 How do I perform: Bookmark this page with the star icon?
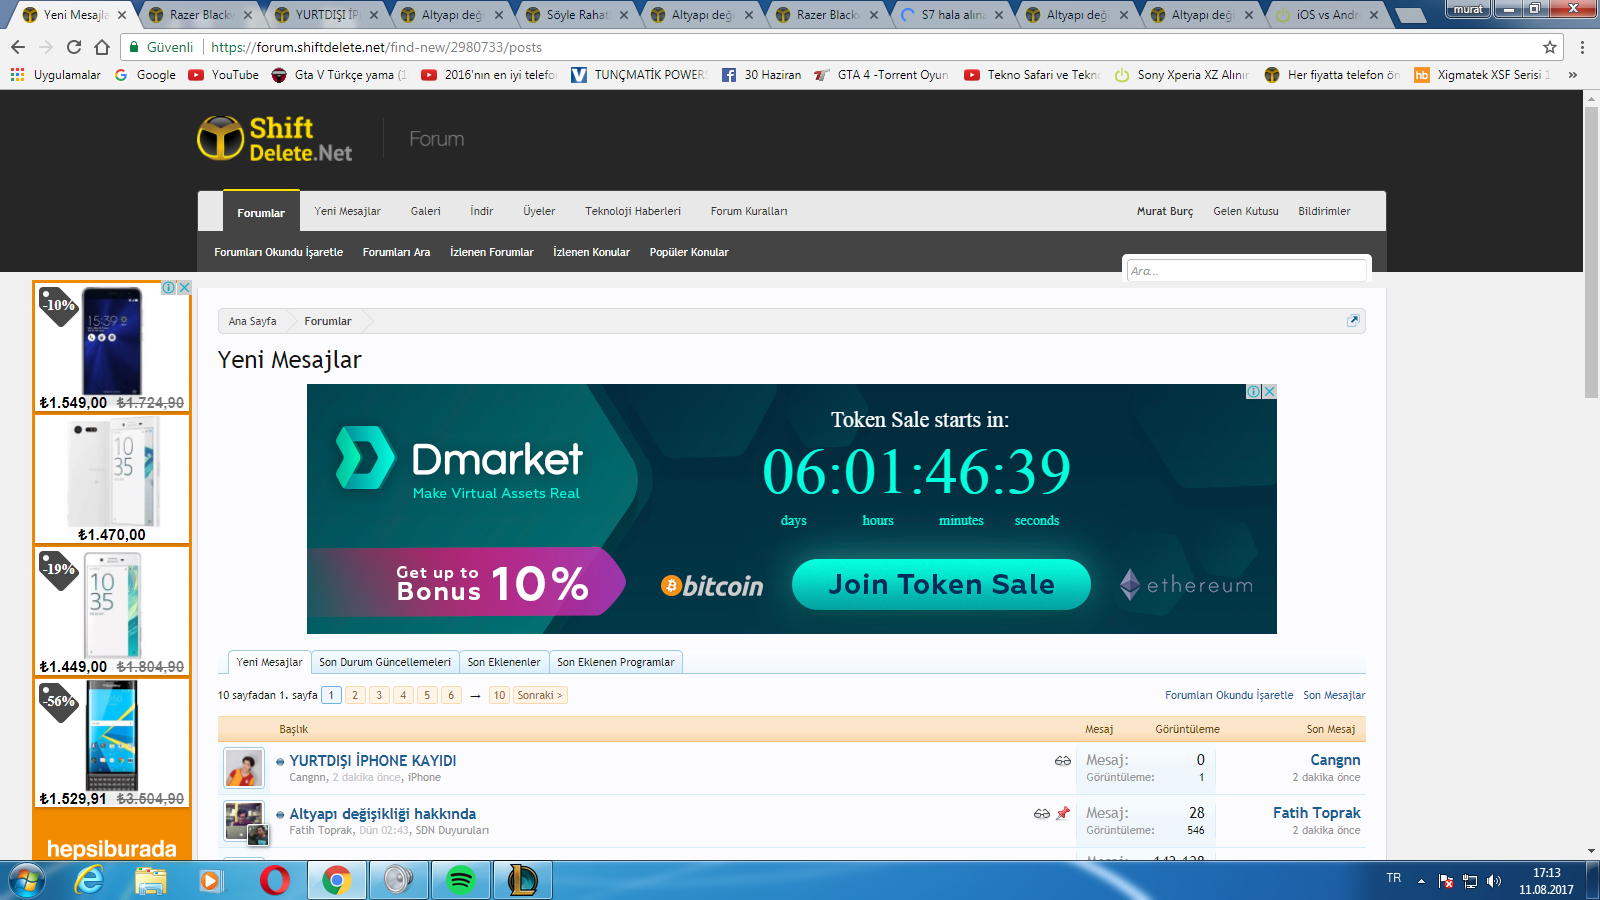(x=1550, y=47)
